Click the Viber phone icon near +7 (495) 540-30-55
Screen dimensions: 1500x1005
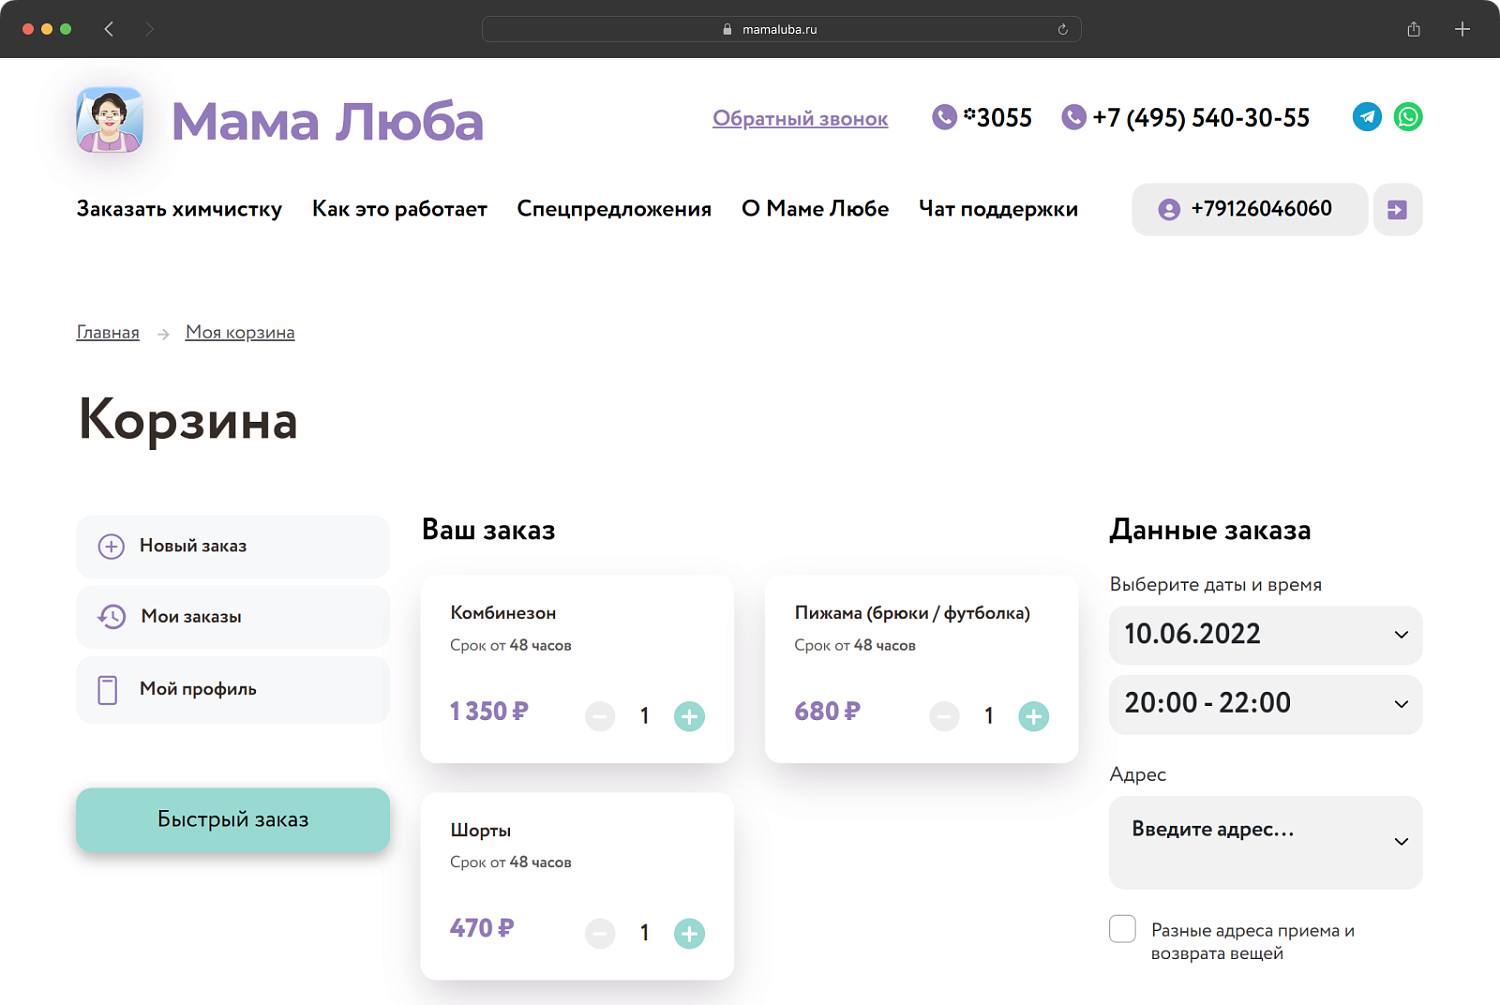tap(1073, 117)
